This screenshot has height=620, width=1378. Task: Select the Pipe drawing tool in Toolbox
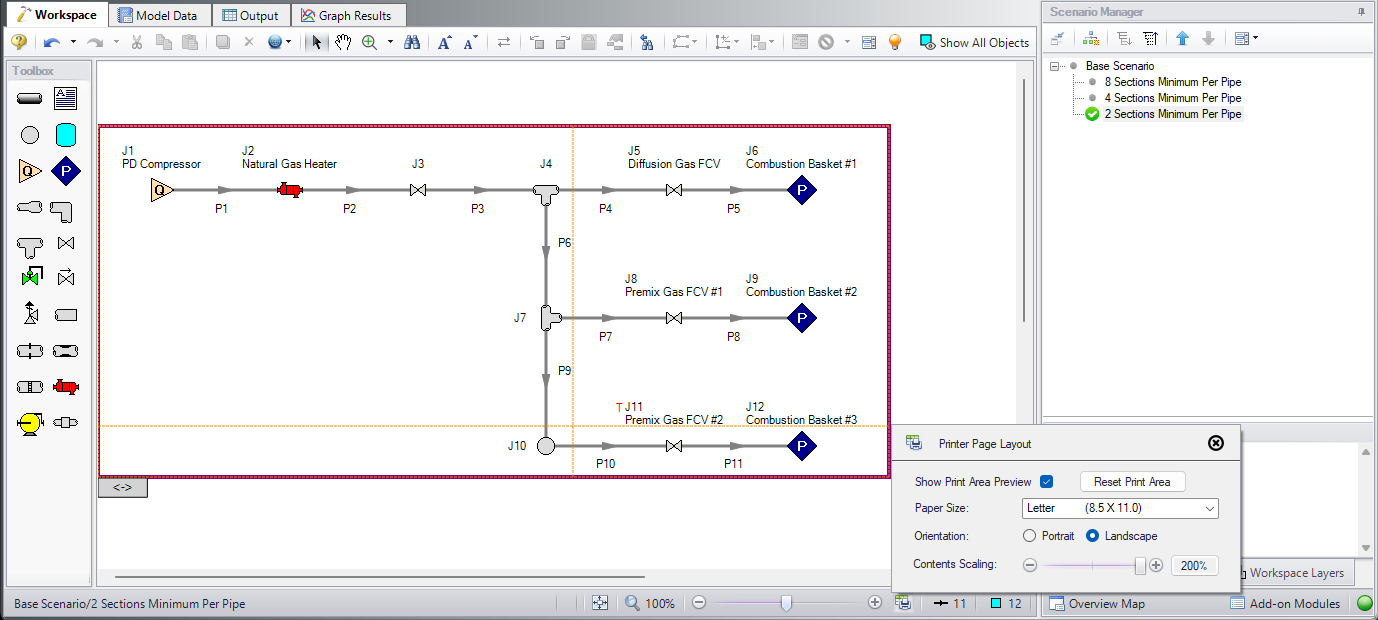[30, 98]
